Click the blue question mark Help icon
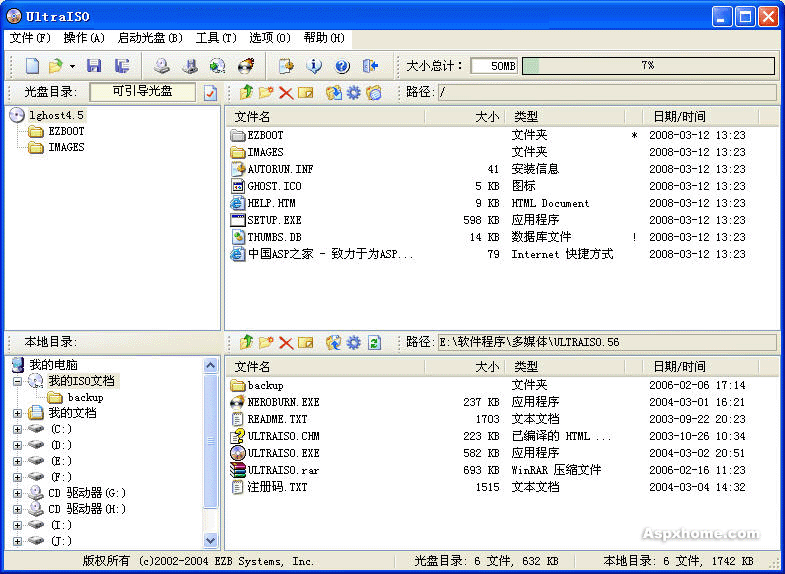785x574 pixels. coord(342,66)
